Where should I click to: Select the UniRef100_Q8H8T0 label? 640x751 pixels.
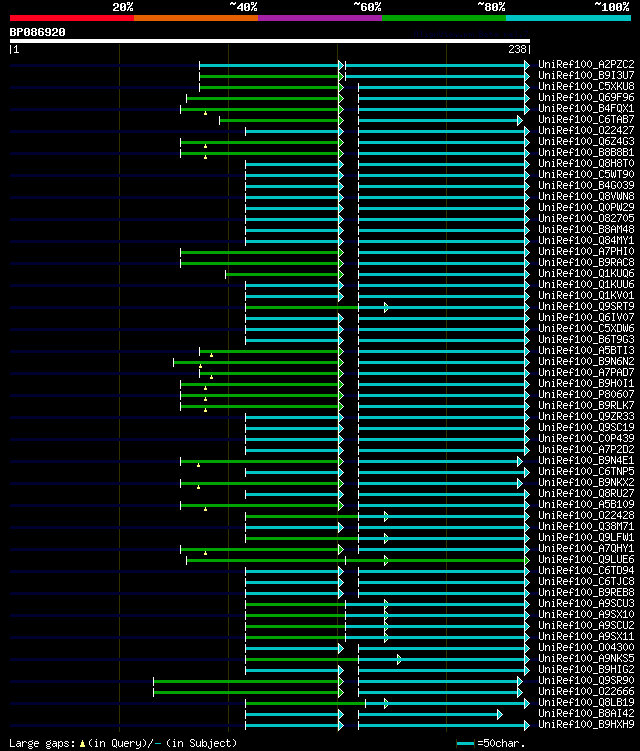coord(586,163)
